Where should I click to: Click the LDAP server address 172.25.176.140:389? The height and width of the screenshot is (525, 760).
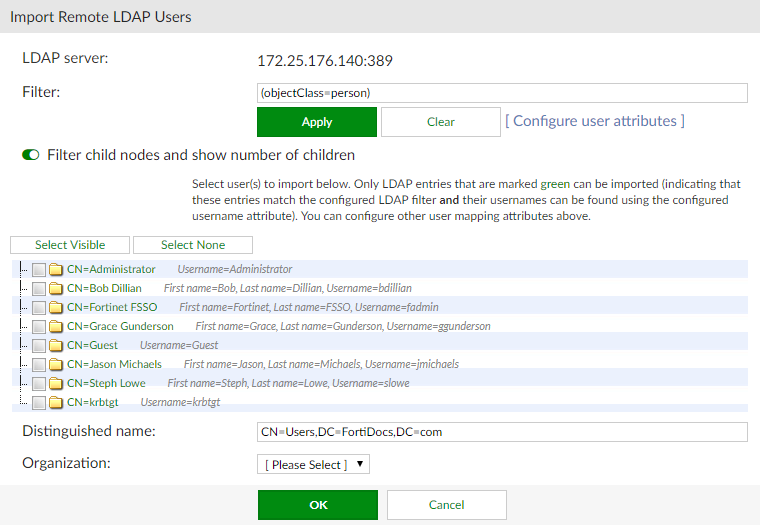pyautogui.click(x=325, y=61)
